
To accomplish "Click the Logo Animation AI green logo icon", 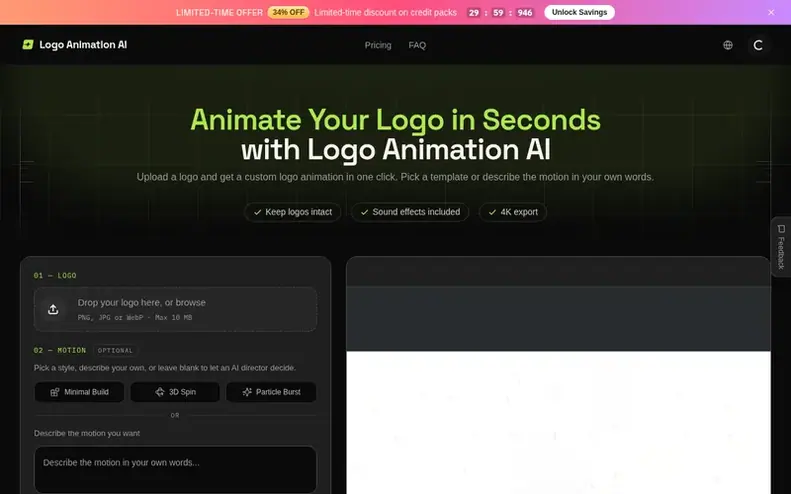I will [28, 45].
